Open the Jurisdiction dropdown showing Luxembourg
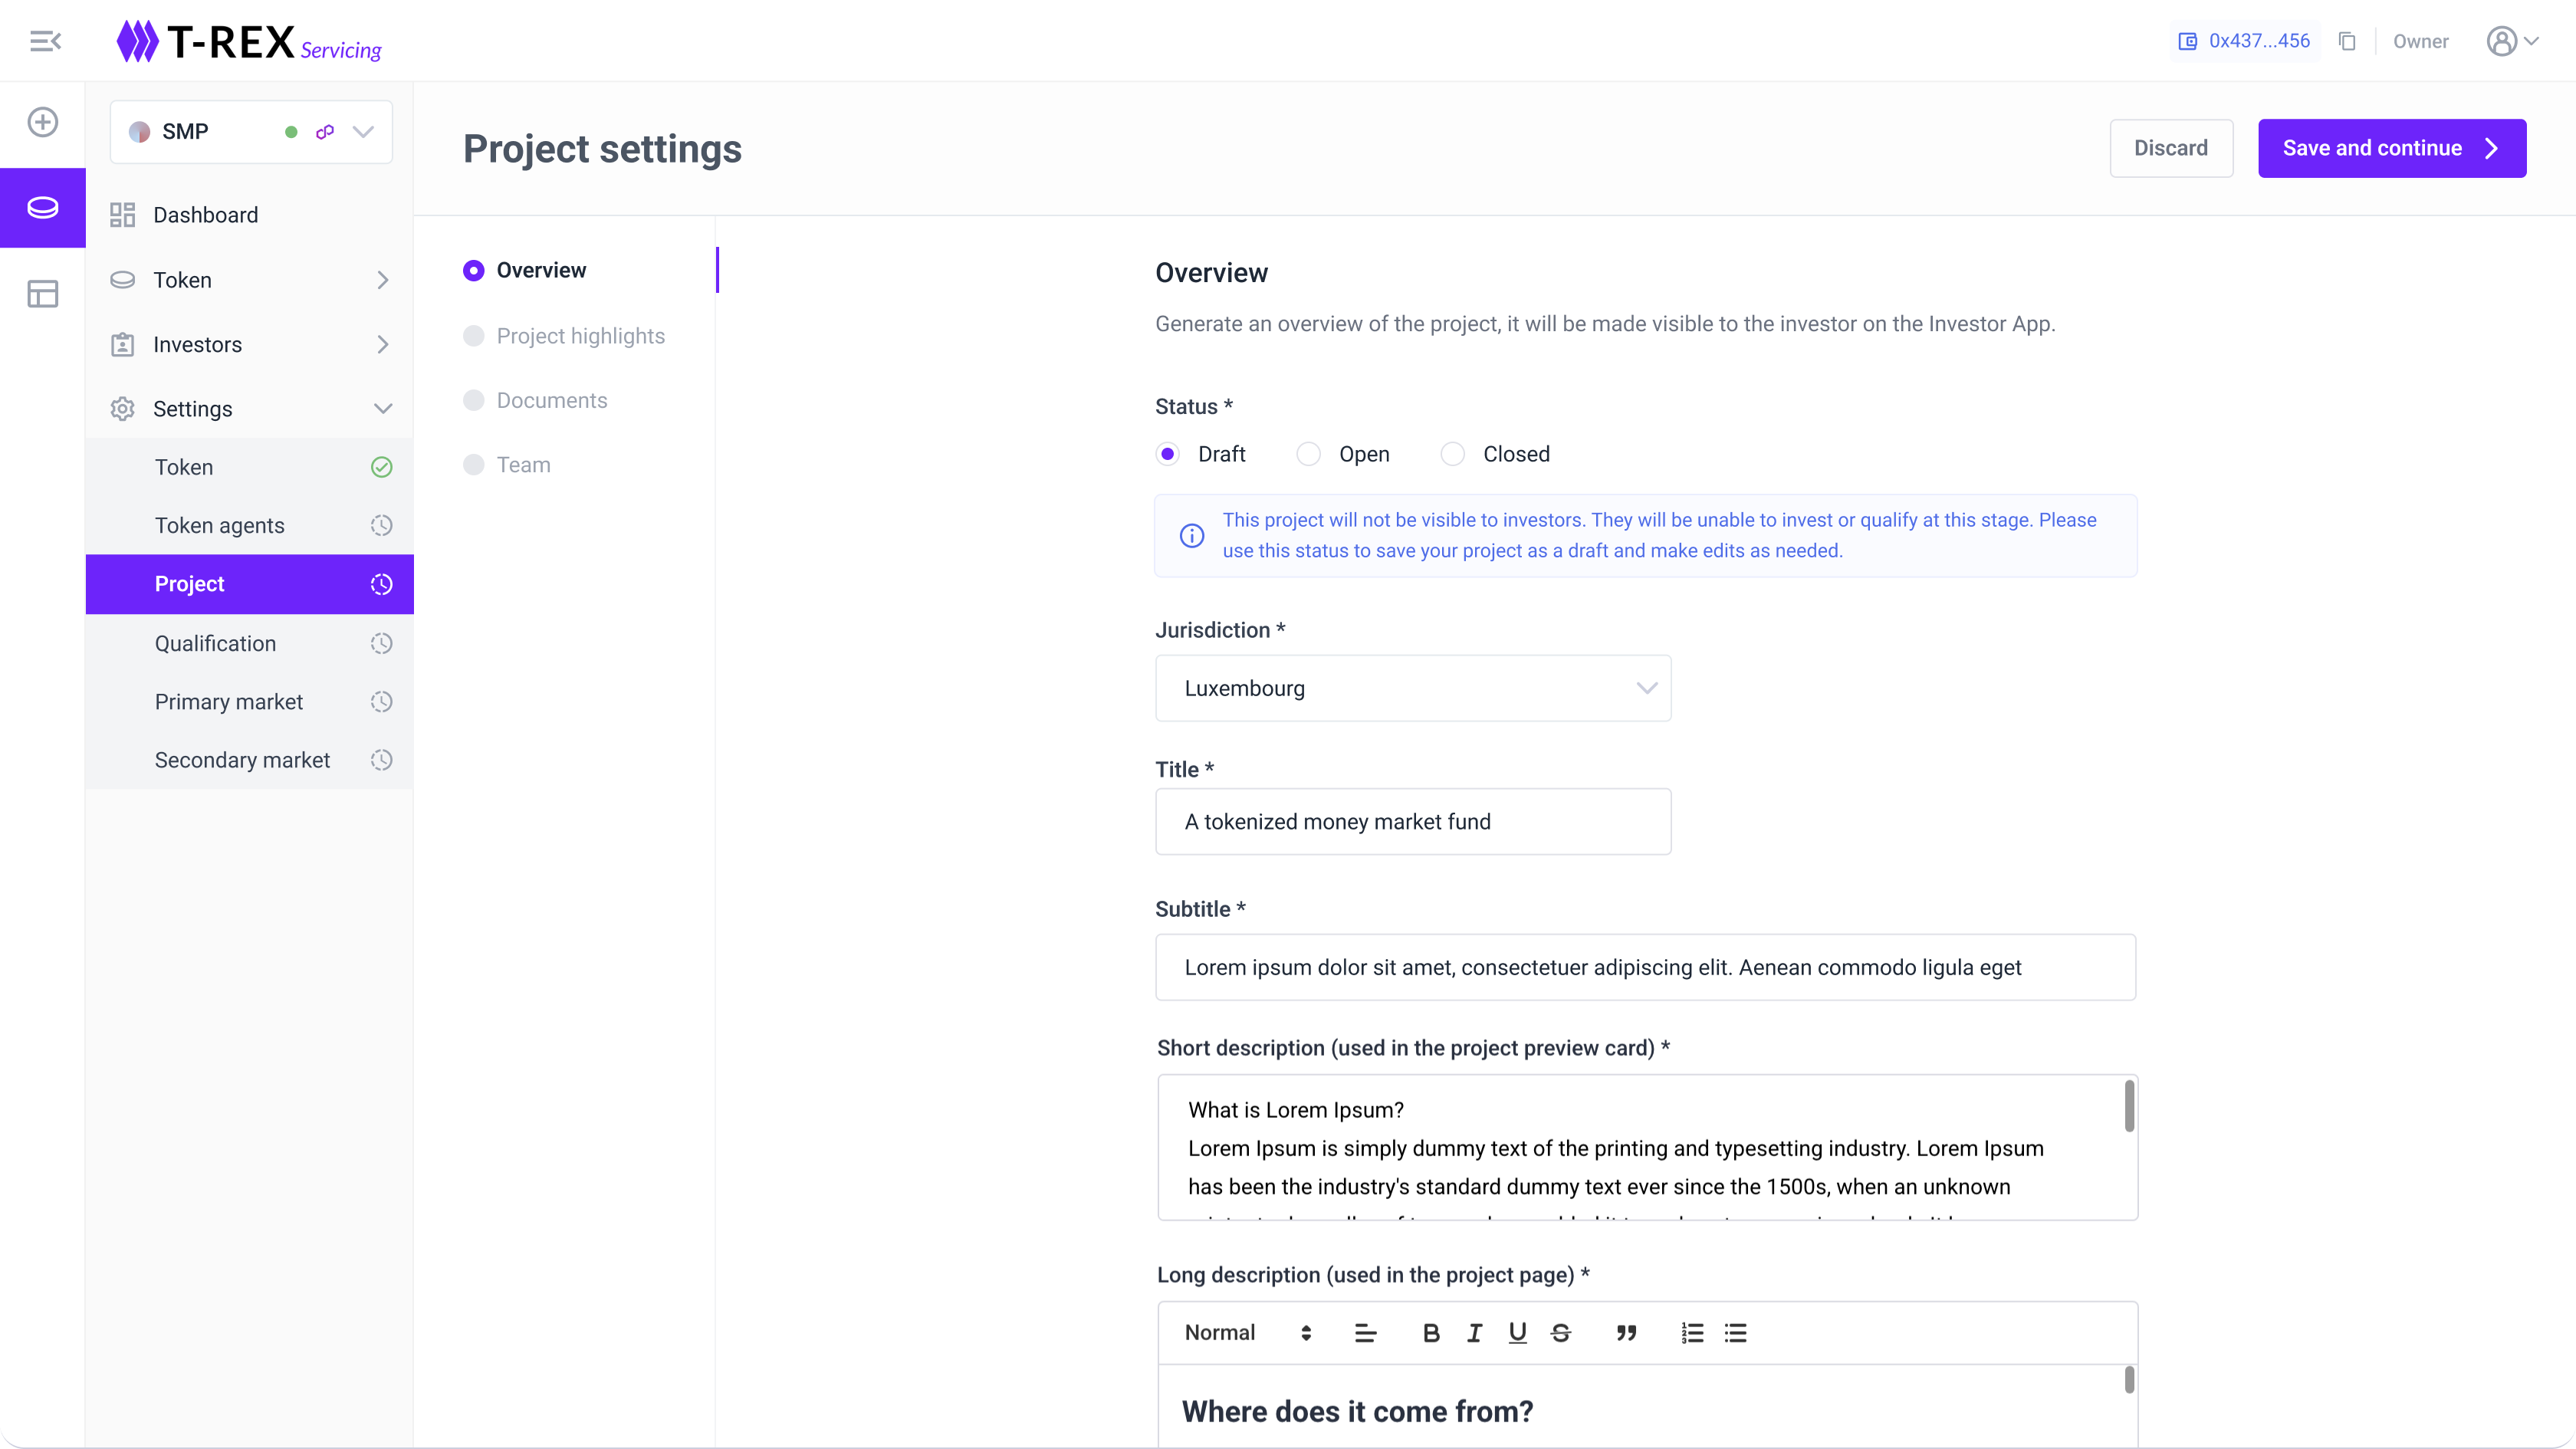Image resolution: width=2576 pixels, height=1449 pixels. pyautogui.click(x=1412, y=688)
